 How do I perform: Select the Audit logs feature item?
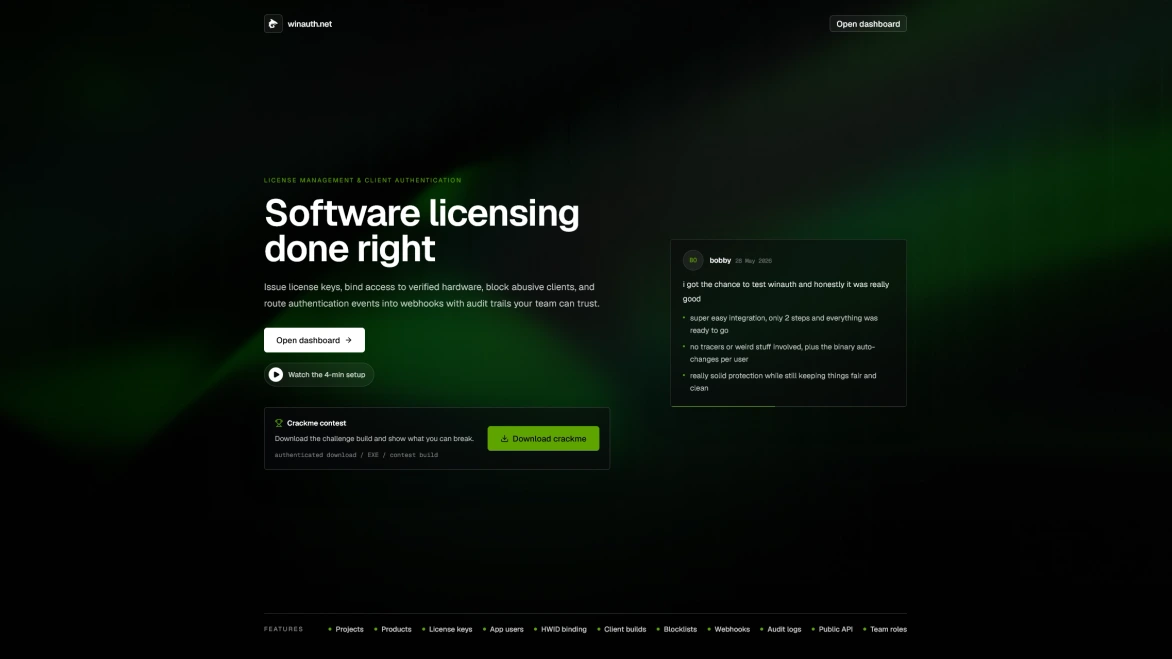click(780, 629)
